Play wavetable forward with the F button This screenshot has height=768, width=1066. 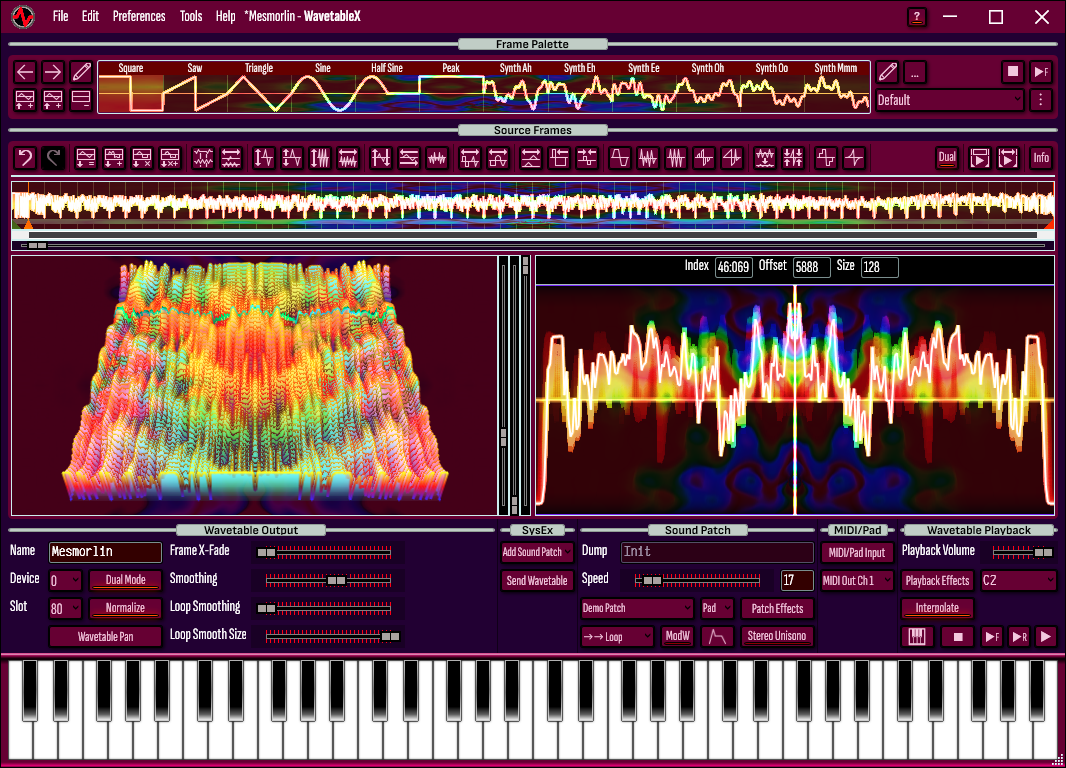tap(992, 636)
